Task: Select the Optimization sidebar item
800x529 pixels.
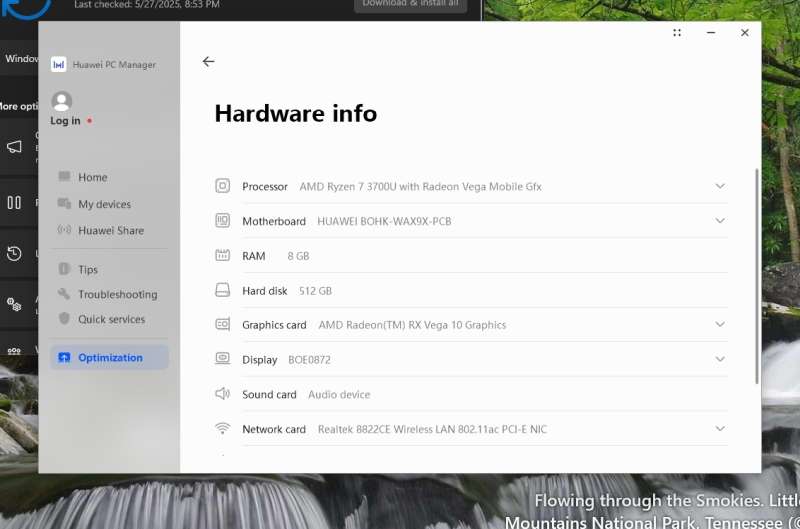Action: click(x=109, y=358)
